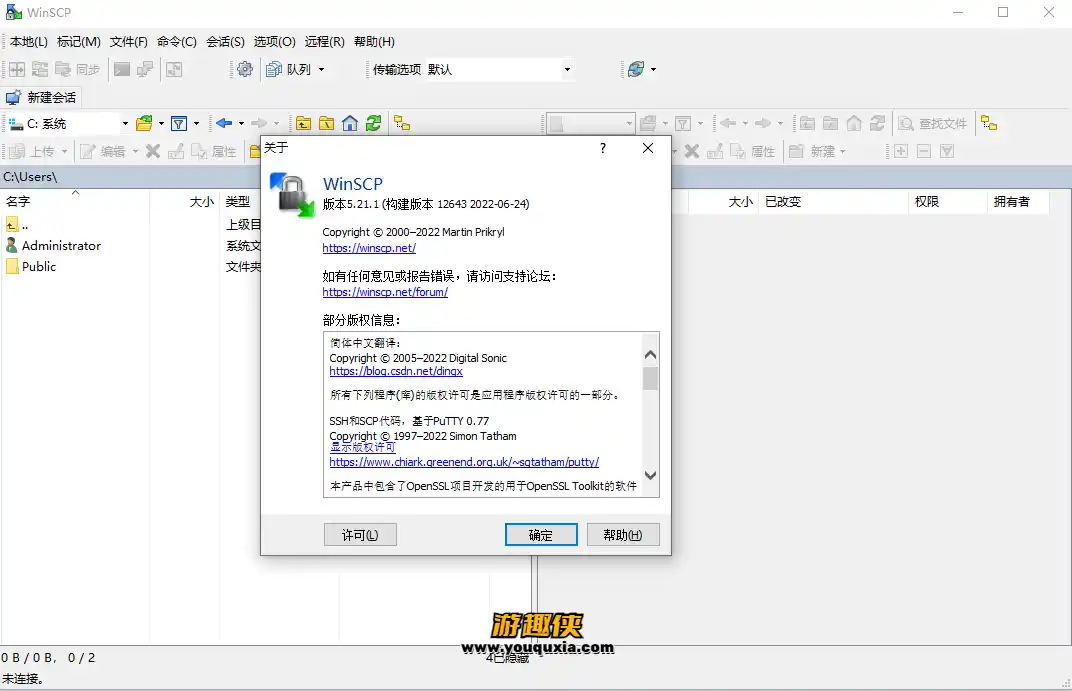Expand the 队列 queue dropdown arrow
Screen dimensions: 1072x691
point(321,69)
